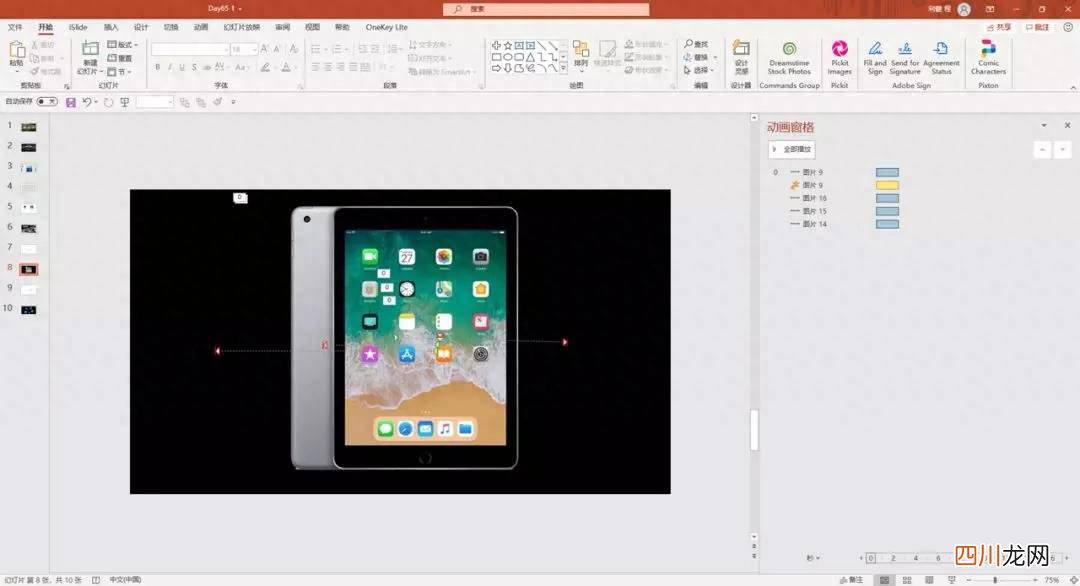Move animation later with down arrow button
The height and width of the screenshot is (586, 1080).
(x=1063, y=149)
